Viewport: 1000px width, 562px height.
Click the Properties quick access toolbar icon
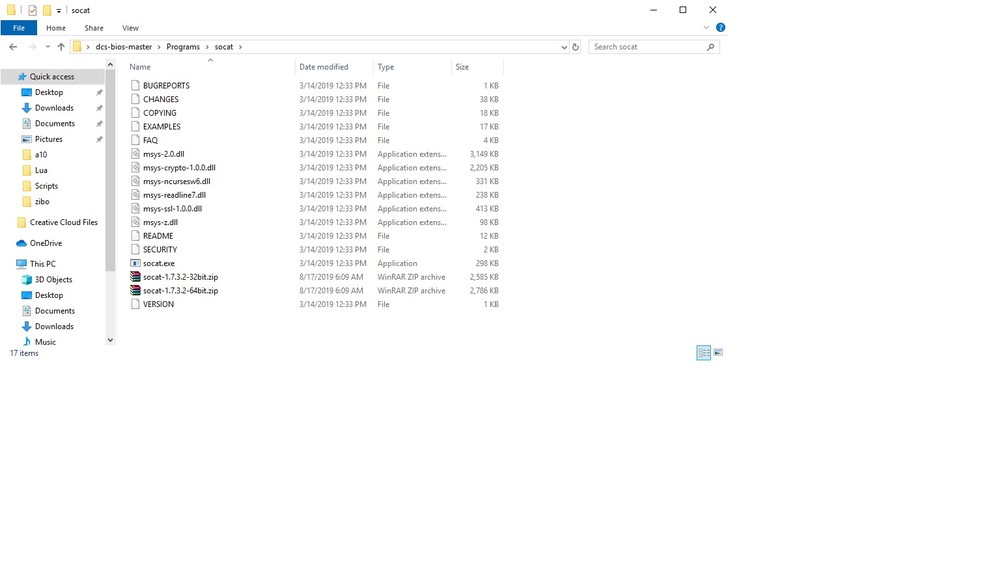pos(33,10)
